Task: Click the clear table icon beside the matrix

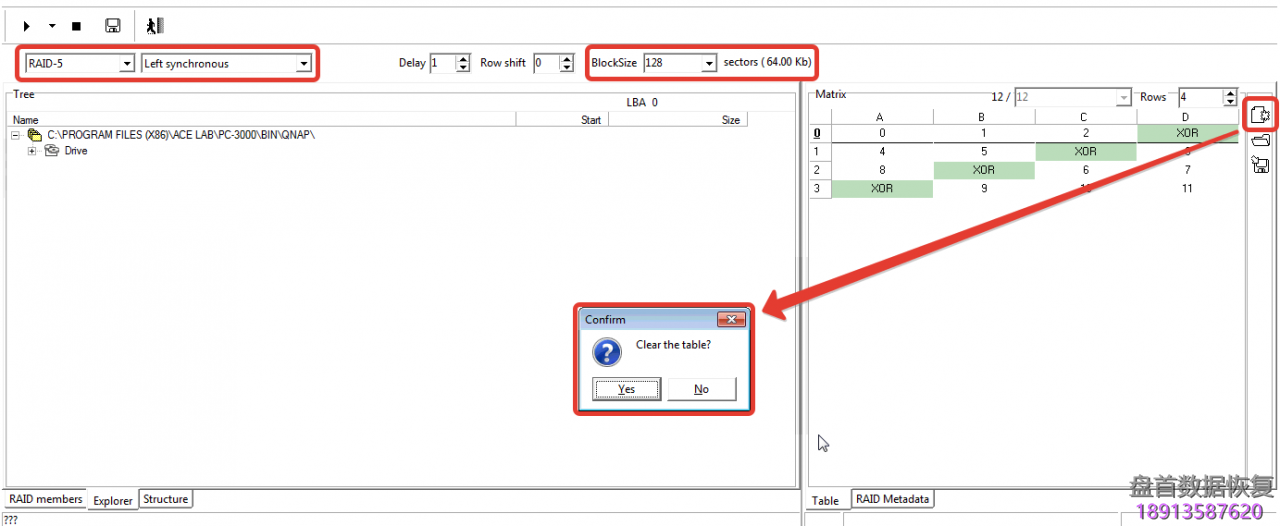Action: (x=1260, y=115)
